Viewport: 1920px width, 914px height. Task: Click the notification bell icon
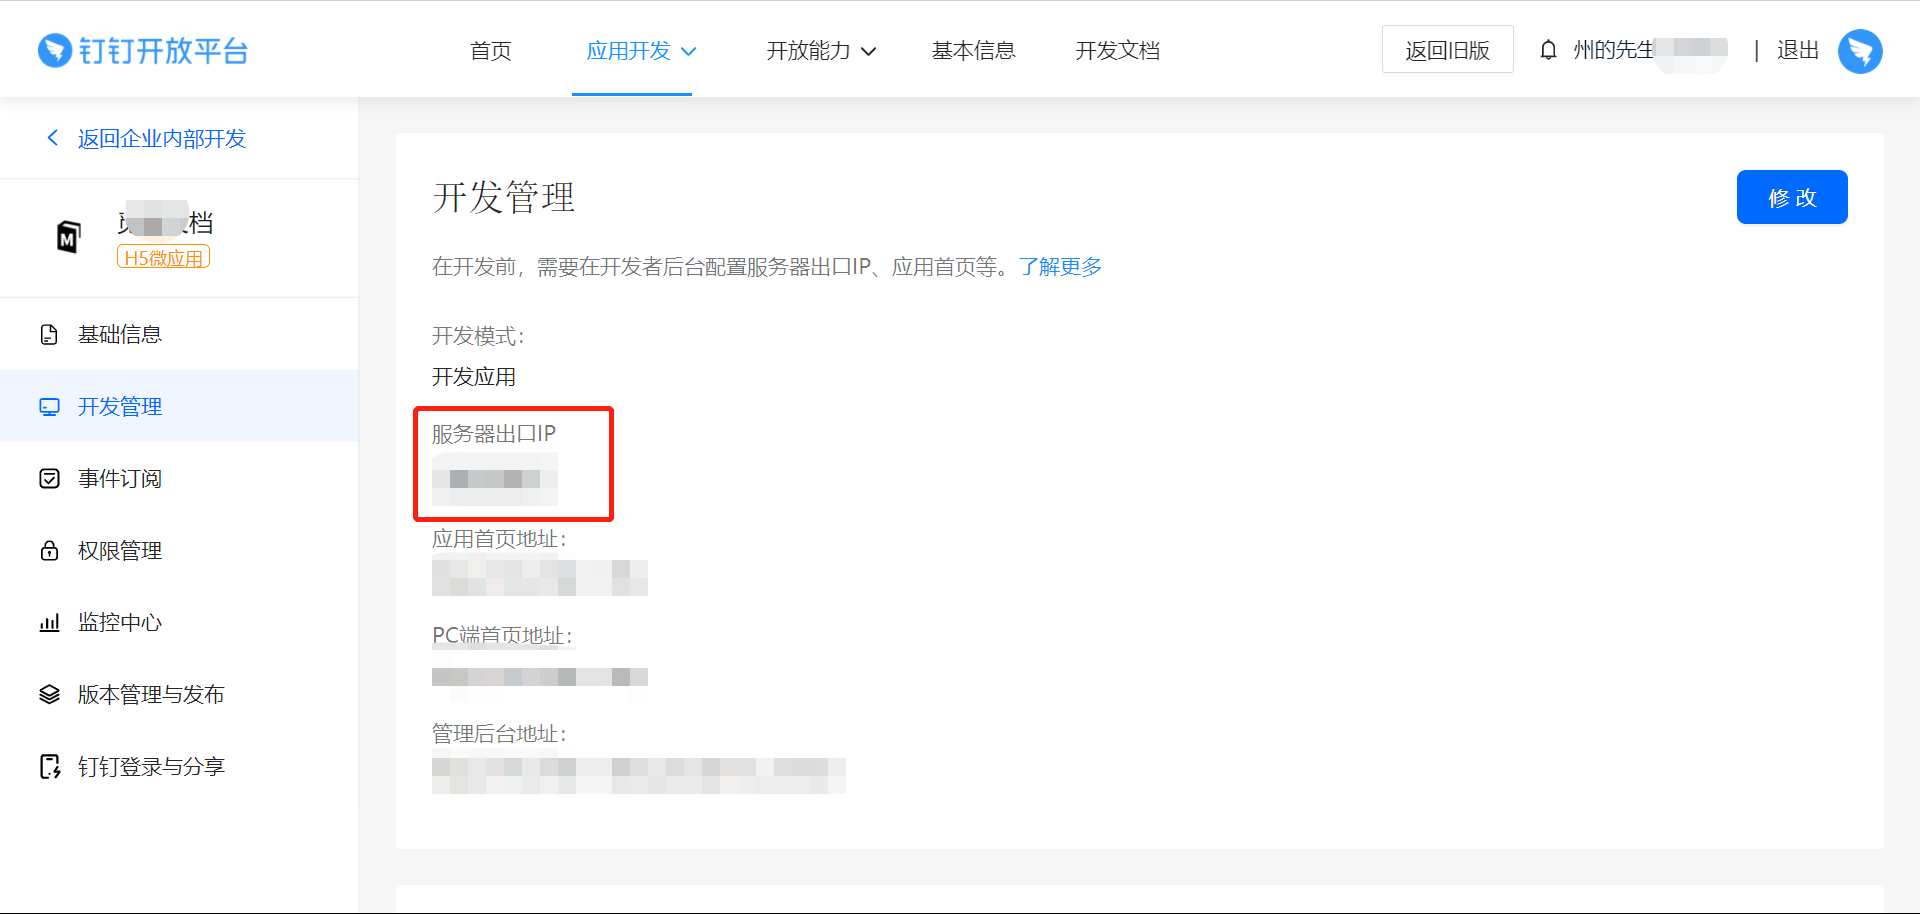tap(1548, 50)
